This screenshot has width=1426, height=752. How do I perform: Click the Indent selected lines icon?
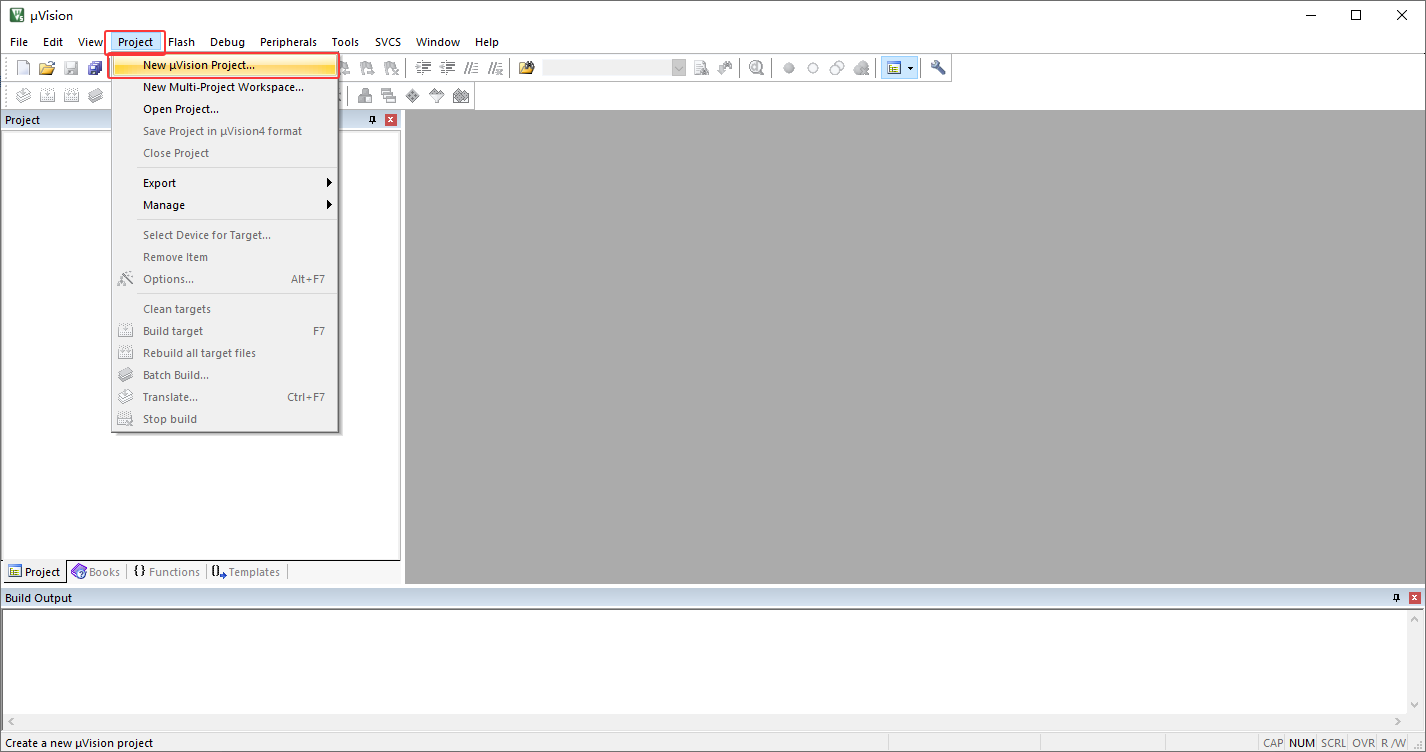pyautogui.click(x=423, y=68)
